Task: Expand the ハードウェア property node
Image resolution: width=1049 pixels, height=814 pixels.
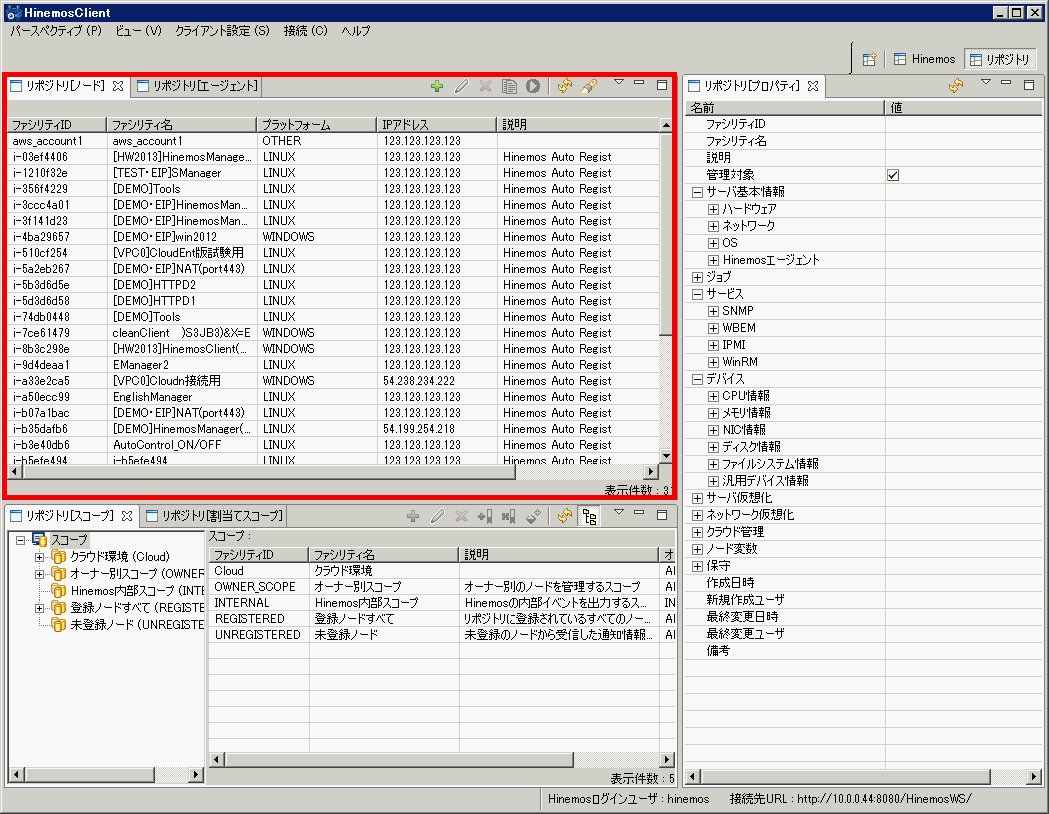Action: [x=713, y=209]
